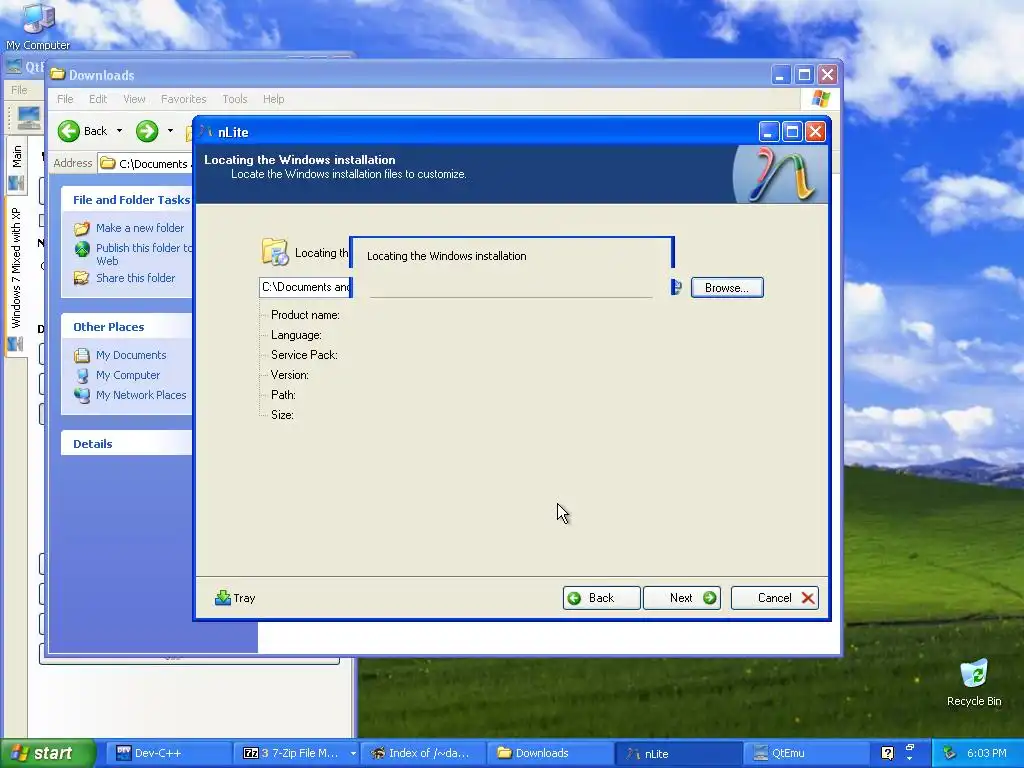Click the nLite path input field
This screenshot has height=768, width=1024.
click(x=305, y=287)
